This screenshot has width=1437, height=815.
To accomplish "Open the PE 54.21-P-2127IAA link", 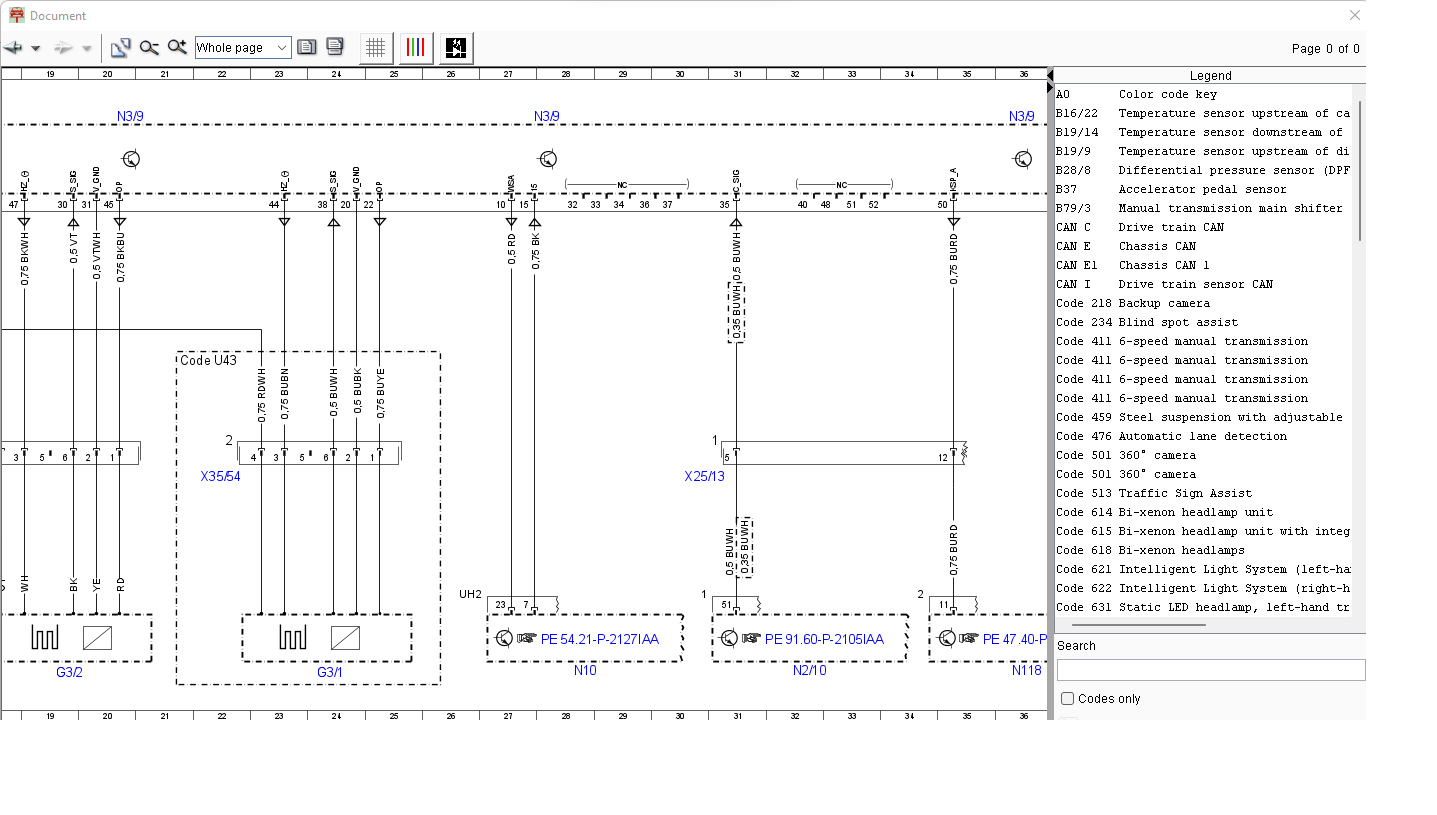I will pyautogui.click(x=599, y=639).
